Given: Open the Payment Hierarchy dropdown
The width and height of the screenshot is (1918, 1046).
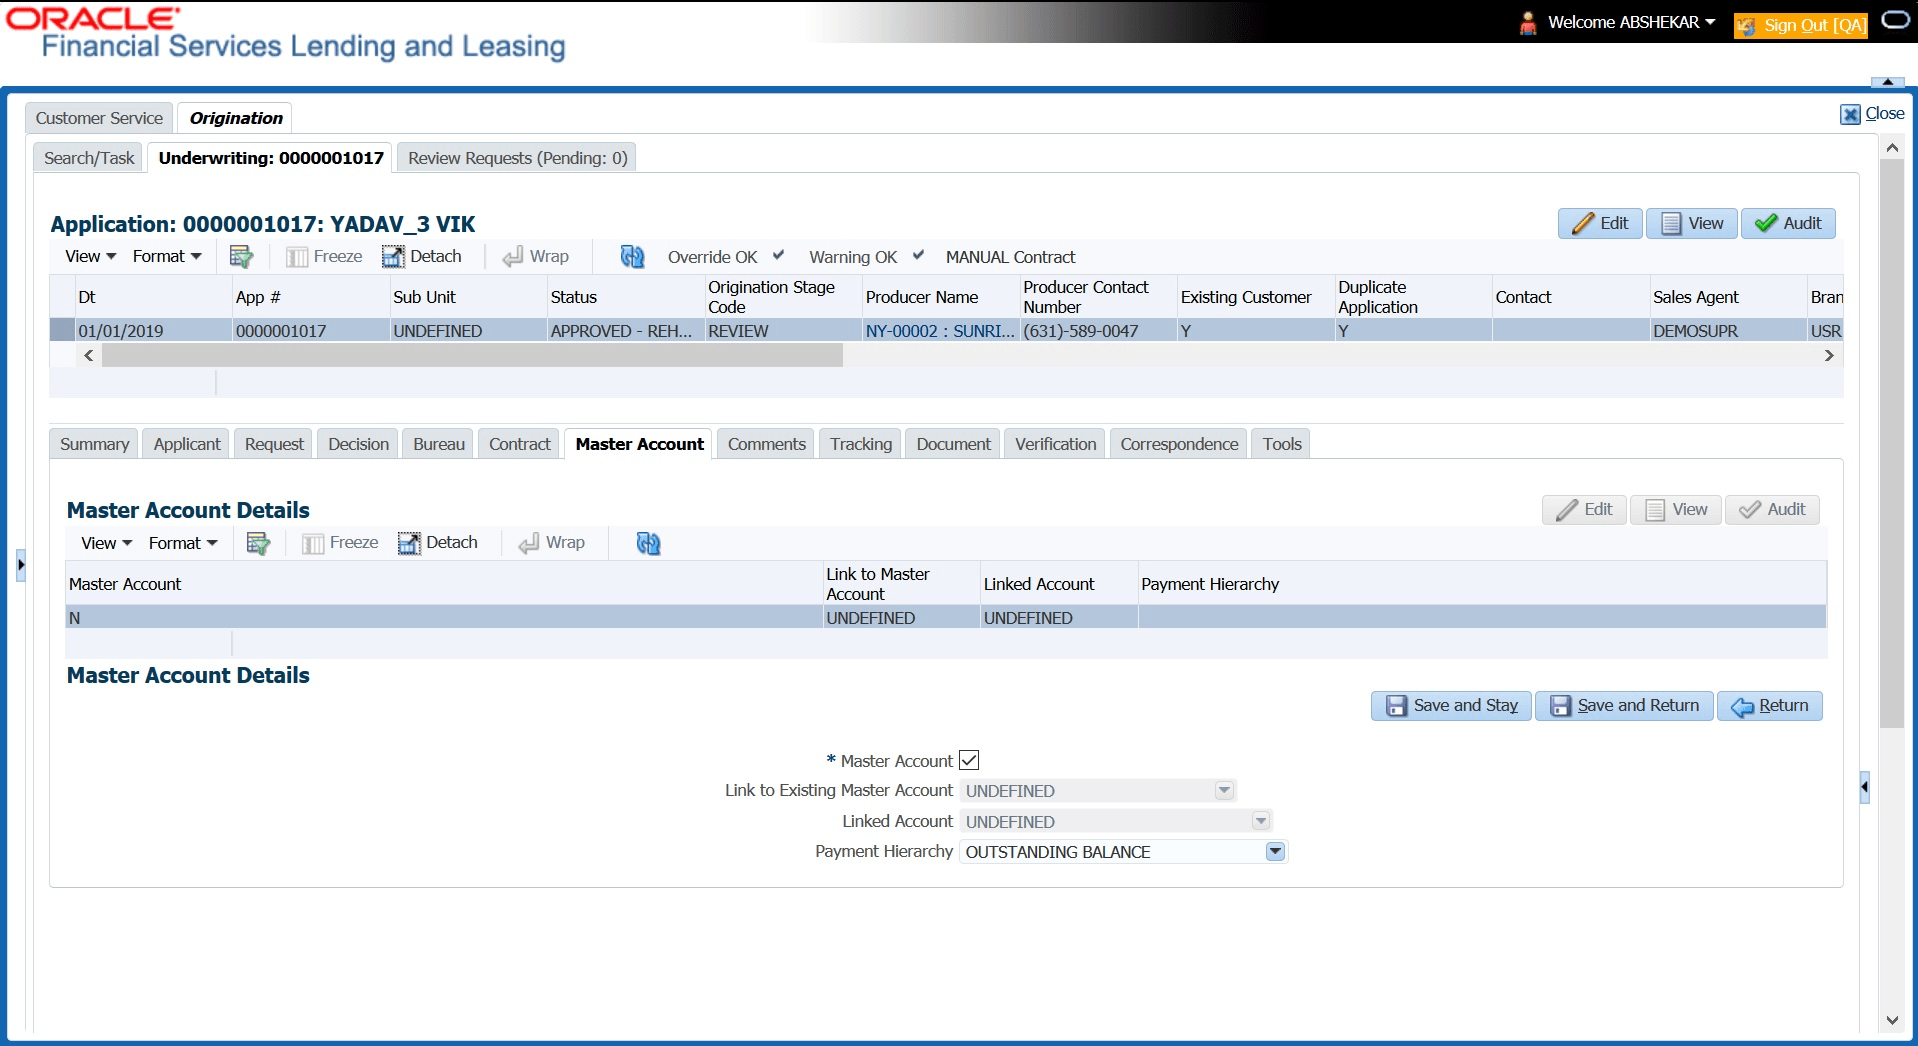Looking at the screenshot, I should click(x=1275, y=852).
